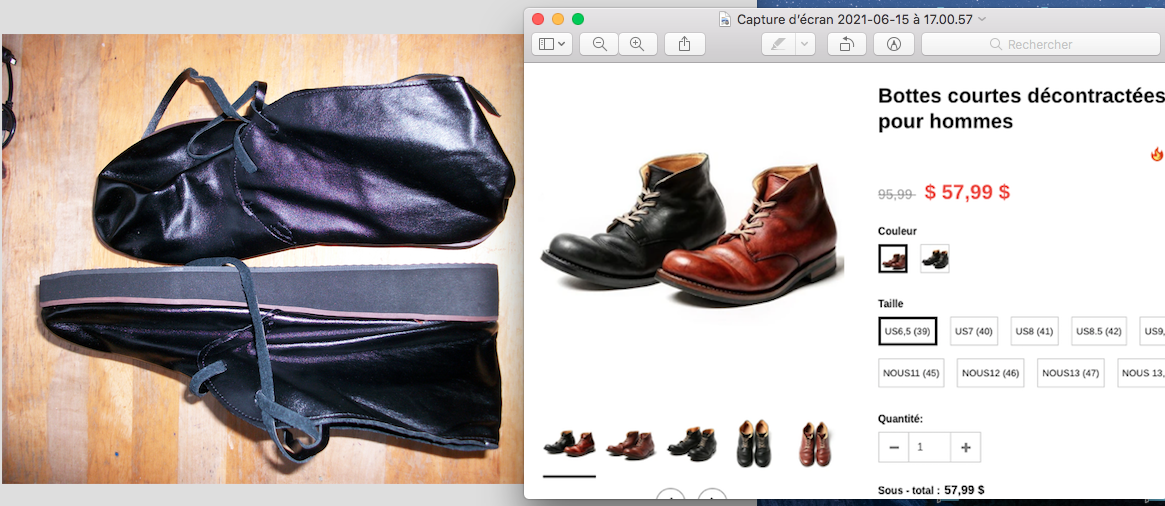The height and width of the screenshot is (506, 1165).
Task: Close the Preview window with red button
Action: tap(538, 19)
